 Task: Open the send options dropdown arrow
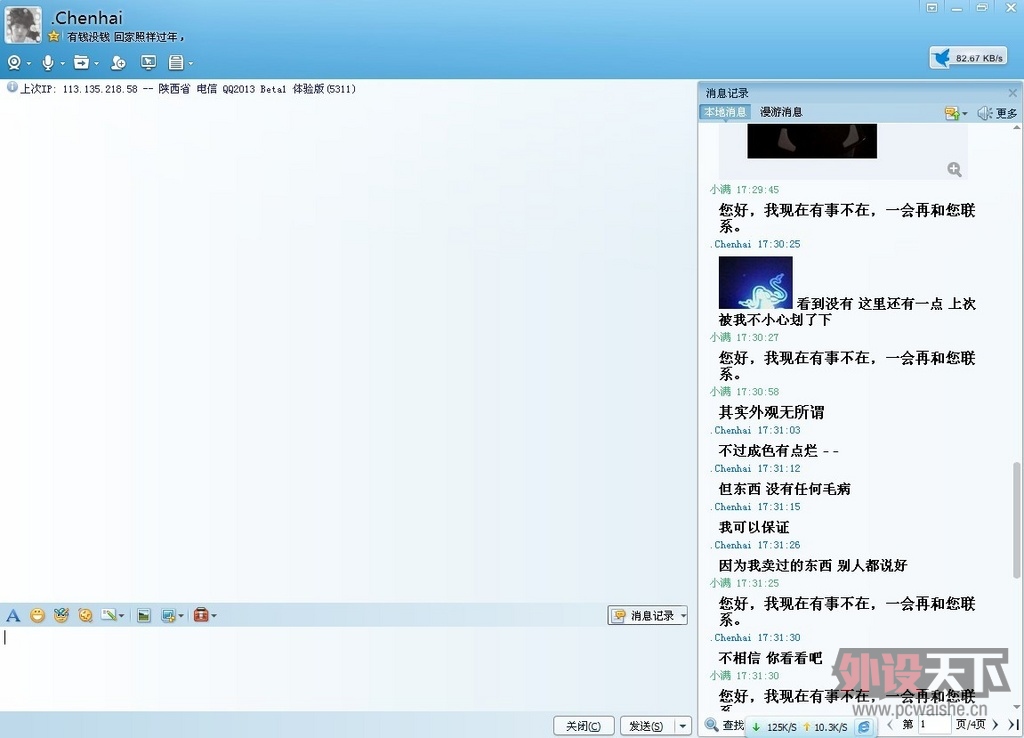click(x=683, y=726)
